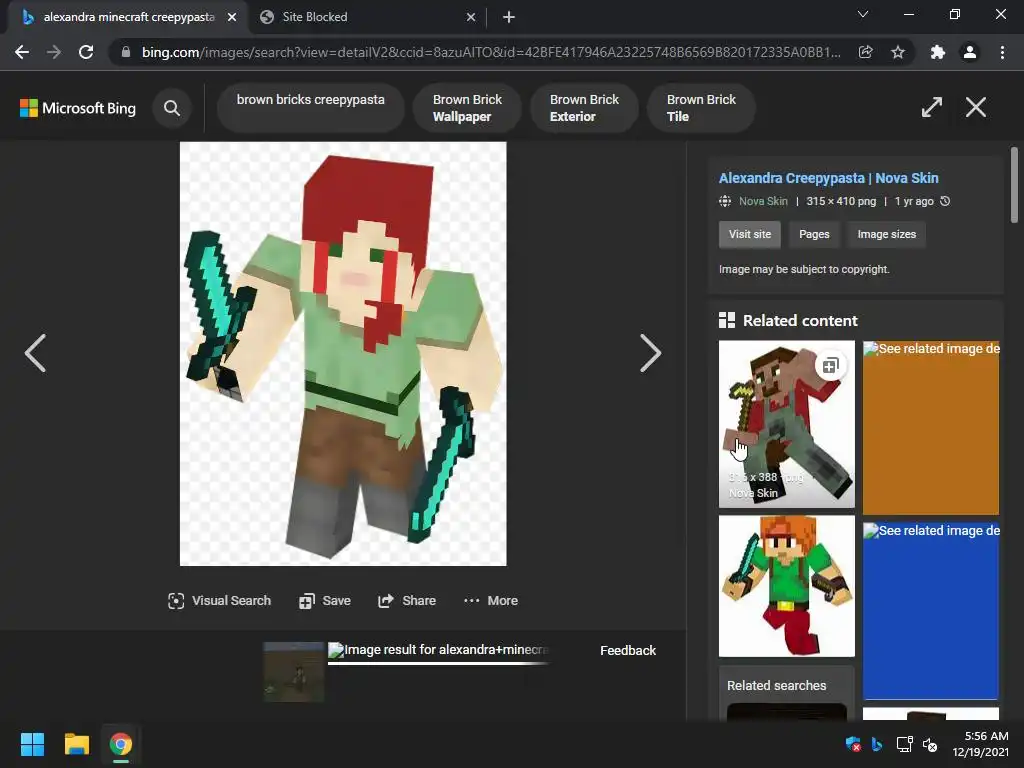Click the Nova Skin source name
This screenshot has height=768, width=1024.
click(763, 201)
